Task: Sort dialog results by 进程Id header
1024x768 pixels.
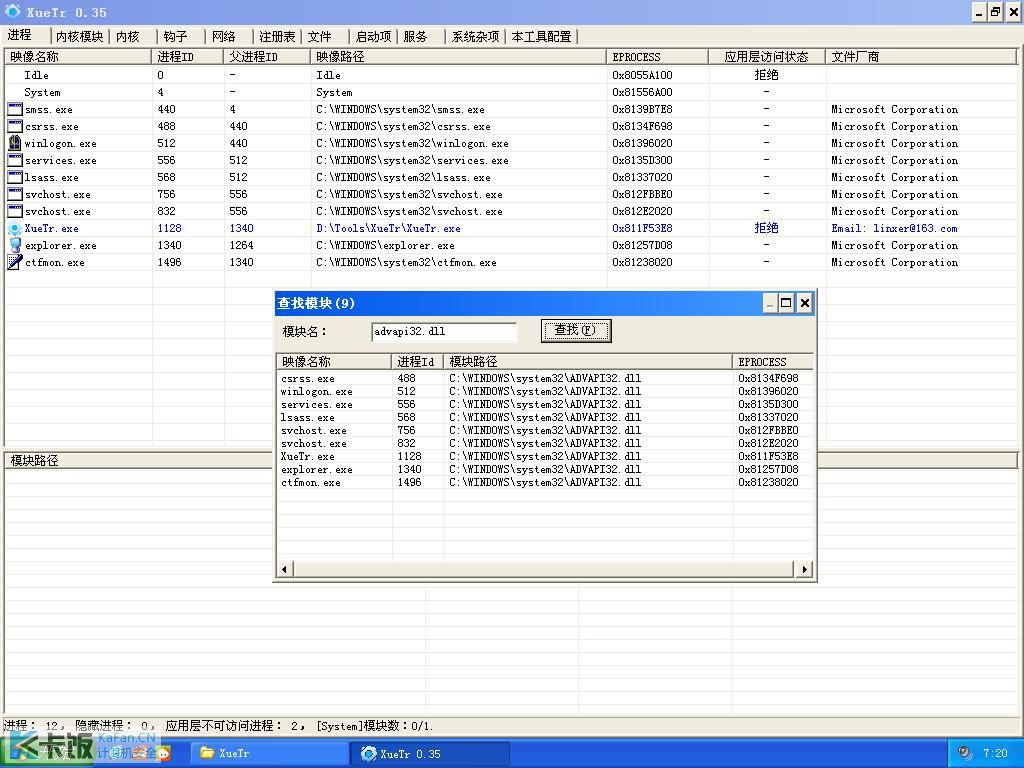Action: (x=417, y=361)
